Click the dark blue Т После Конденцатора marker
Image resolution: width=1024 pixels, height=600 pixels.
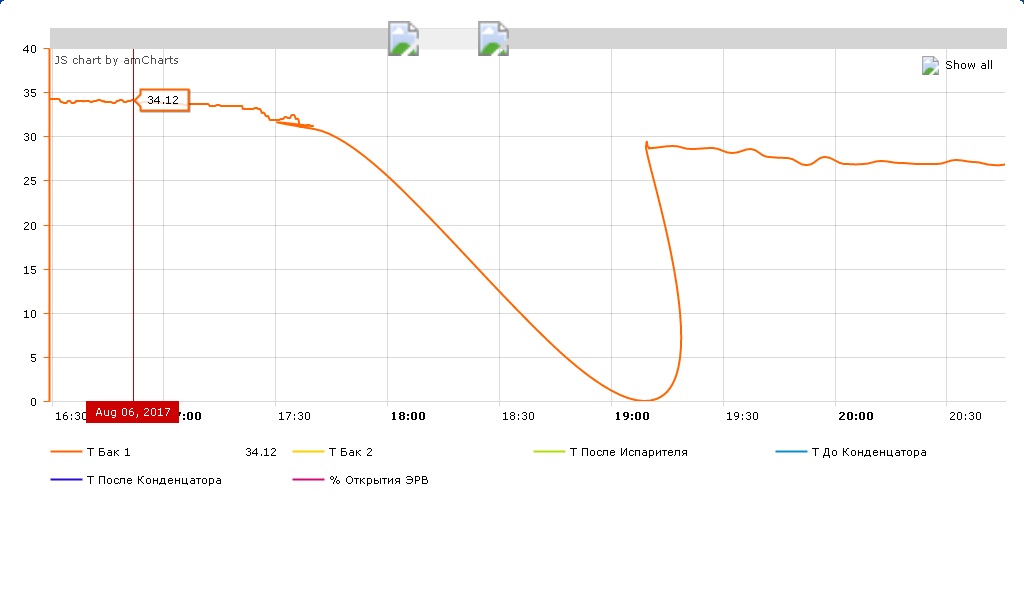tap(66, 480)
